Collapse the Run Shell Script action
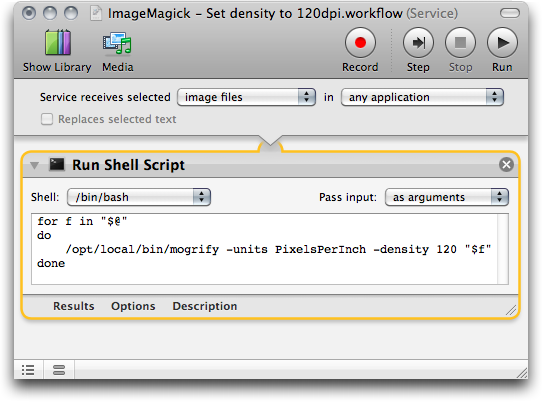Viewport: 542px width, 402px height. tap(34, 165)
